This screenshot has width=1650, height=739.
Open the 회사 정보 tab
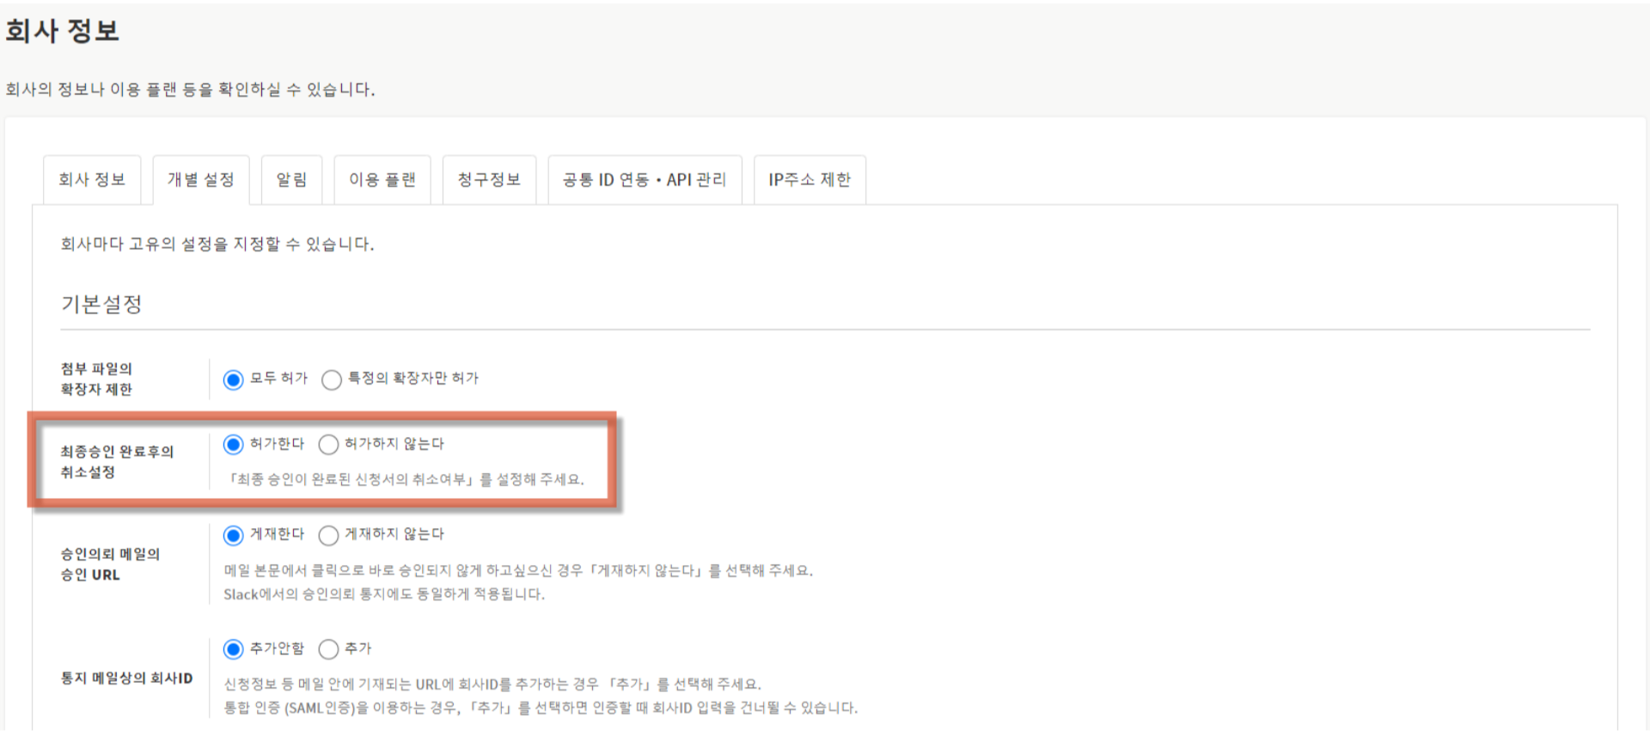click(x=92, y=180)
